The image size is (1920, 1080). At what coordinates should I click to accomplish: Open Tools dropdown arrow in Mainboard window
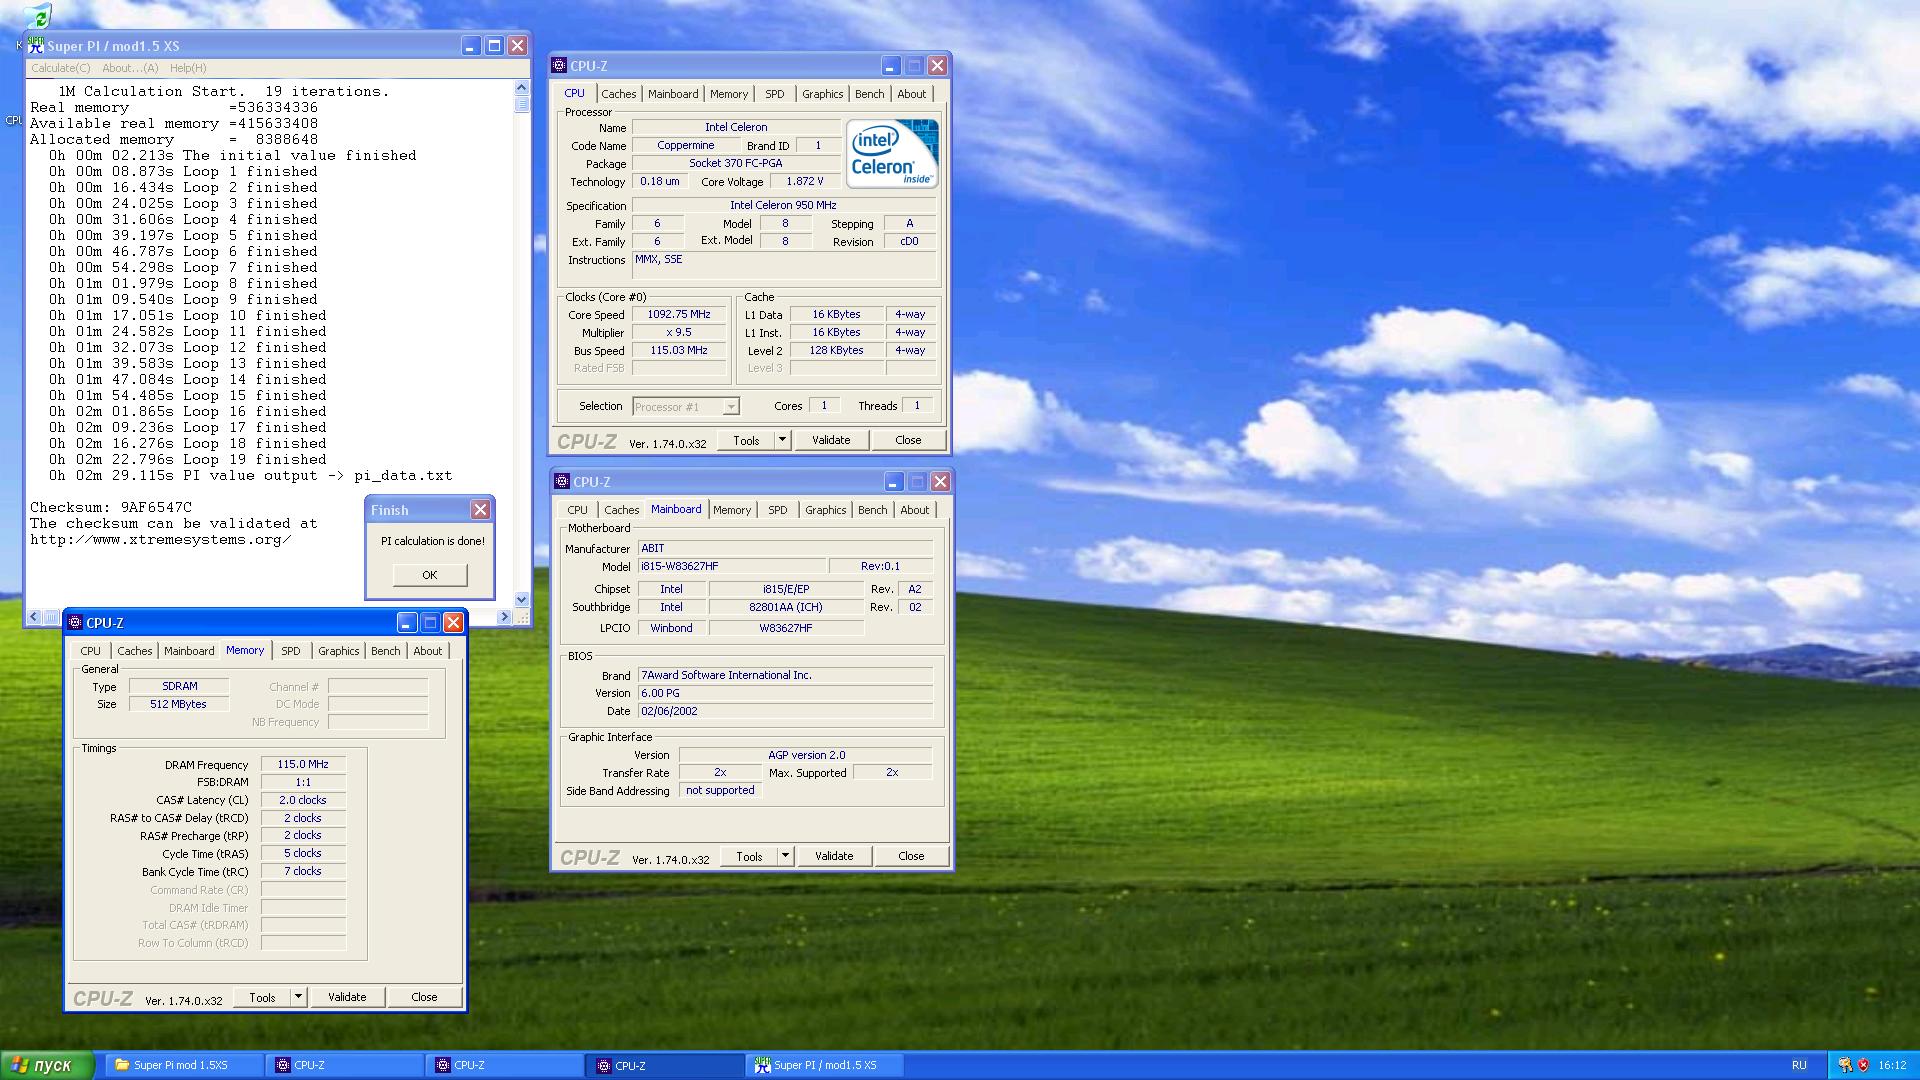click(x=786, y=857)
